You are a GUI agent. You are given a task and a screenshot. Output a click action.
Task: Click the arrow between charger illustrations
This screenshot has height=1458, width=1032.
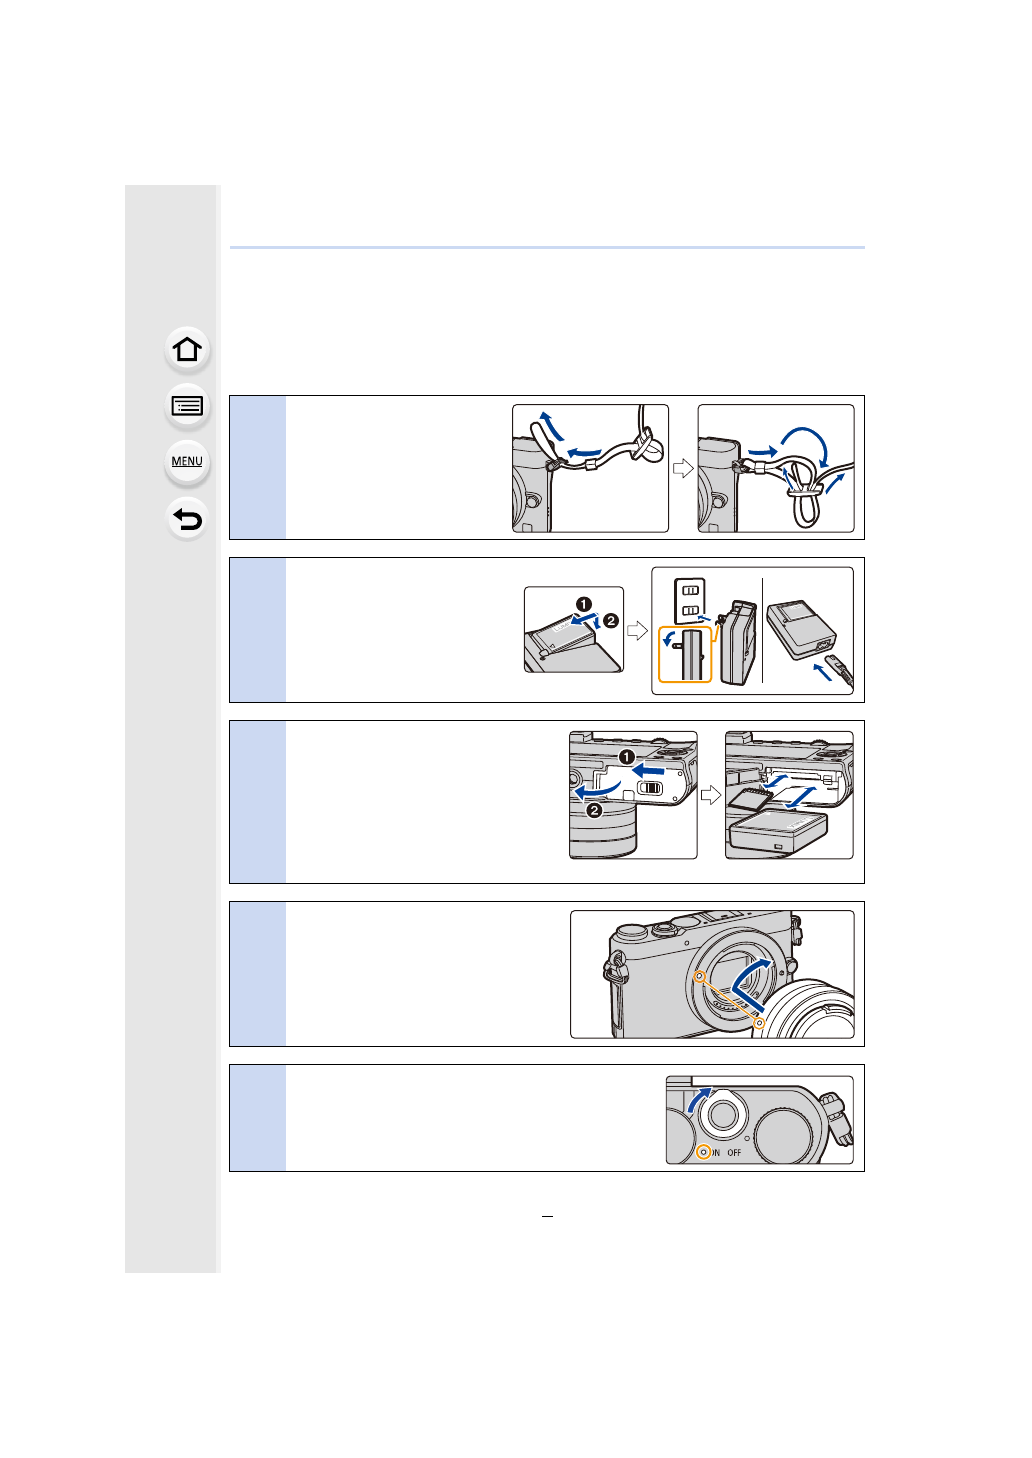click(637, 631)
